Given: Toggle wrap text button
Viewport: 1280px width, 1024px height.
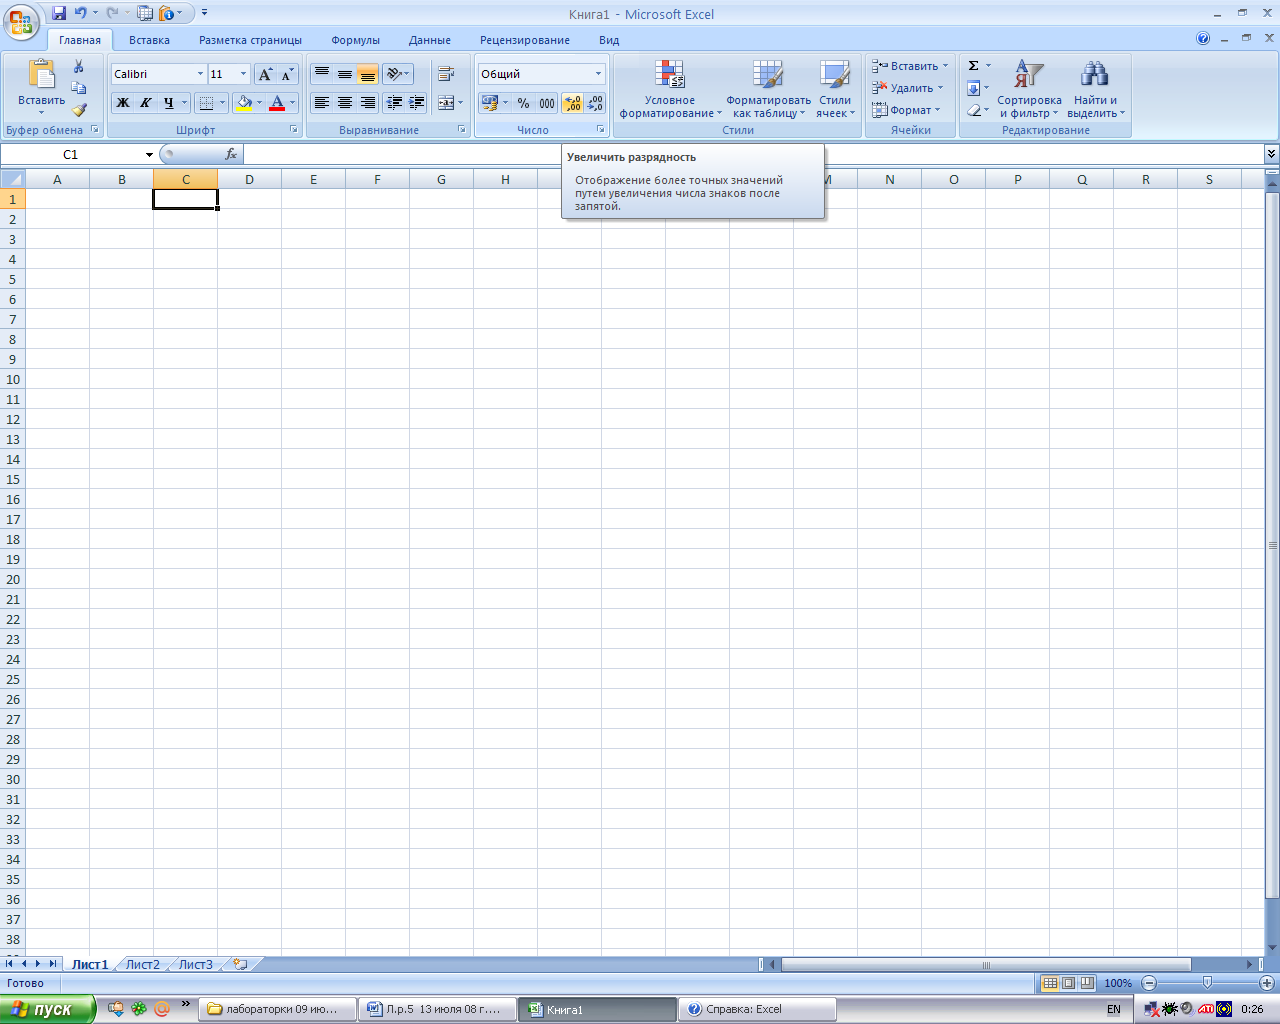Looking at the screenshot, I should coord(446,74).
